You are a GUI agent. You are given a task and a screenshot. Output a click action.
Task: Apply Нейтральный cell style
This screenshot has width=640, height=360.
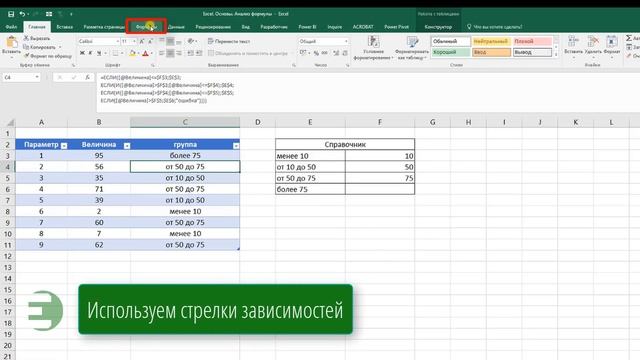(x=491, y=41)
